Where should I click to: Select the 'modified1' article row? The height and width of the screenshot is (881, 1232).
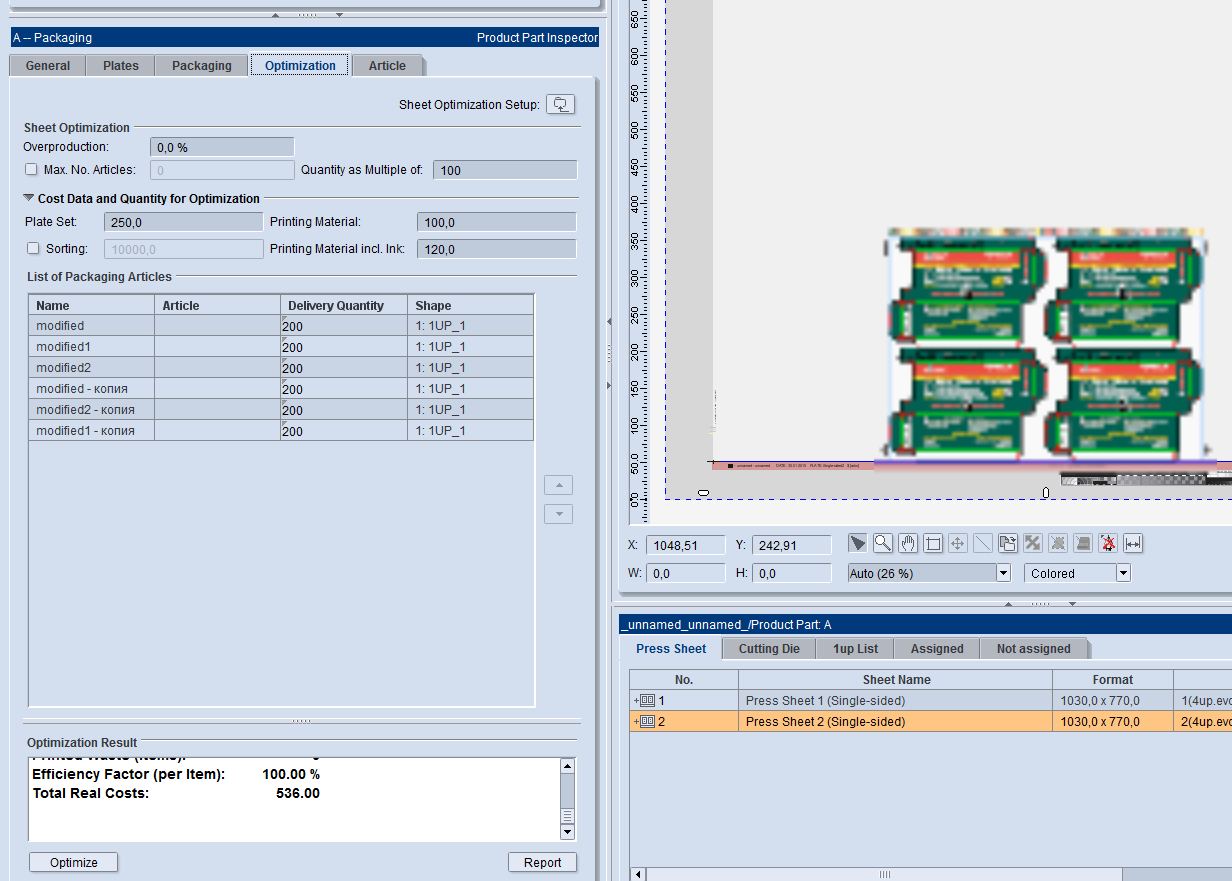click(x=281, y=346)
